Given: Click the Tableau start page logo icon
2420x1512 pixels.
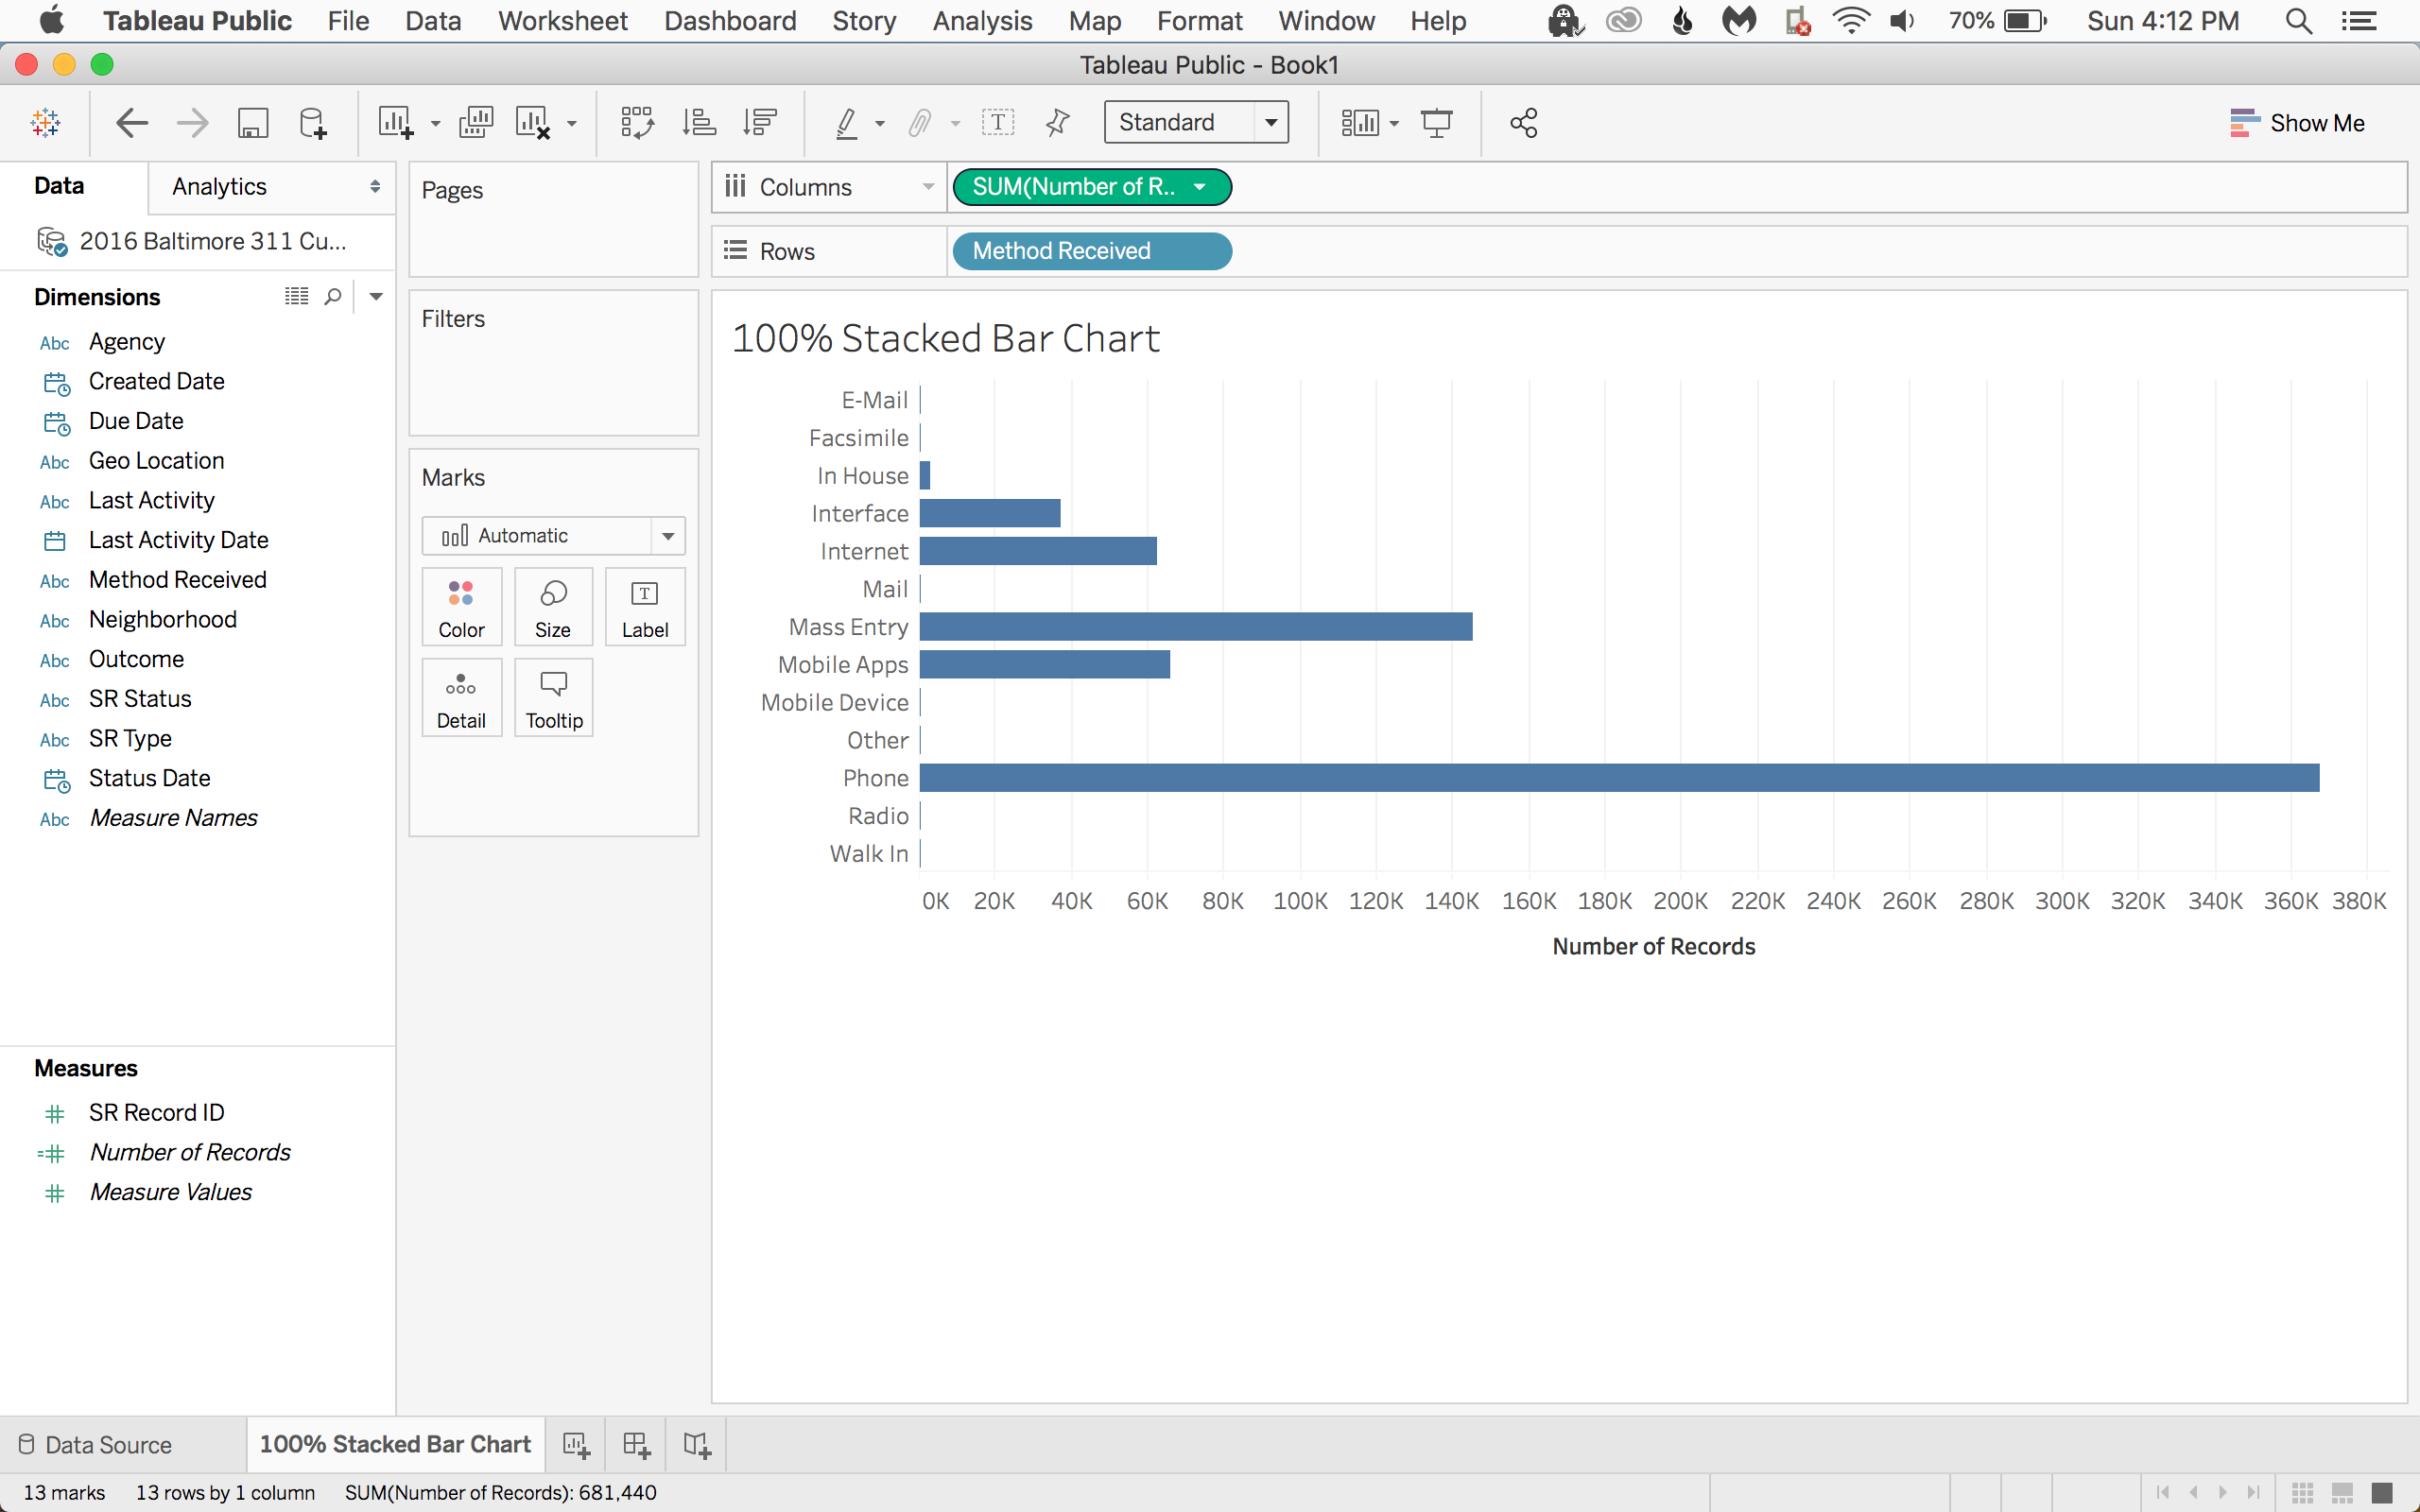Looking at the screenshot, I should [x=46, y=123].
